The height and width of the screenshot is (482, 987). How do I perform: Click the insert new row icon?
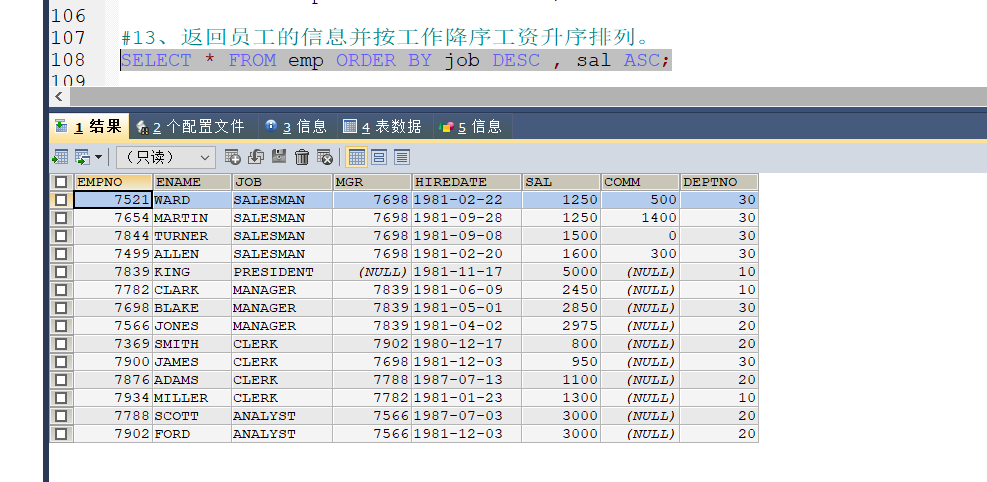pos(232,157)
